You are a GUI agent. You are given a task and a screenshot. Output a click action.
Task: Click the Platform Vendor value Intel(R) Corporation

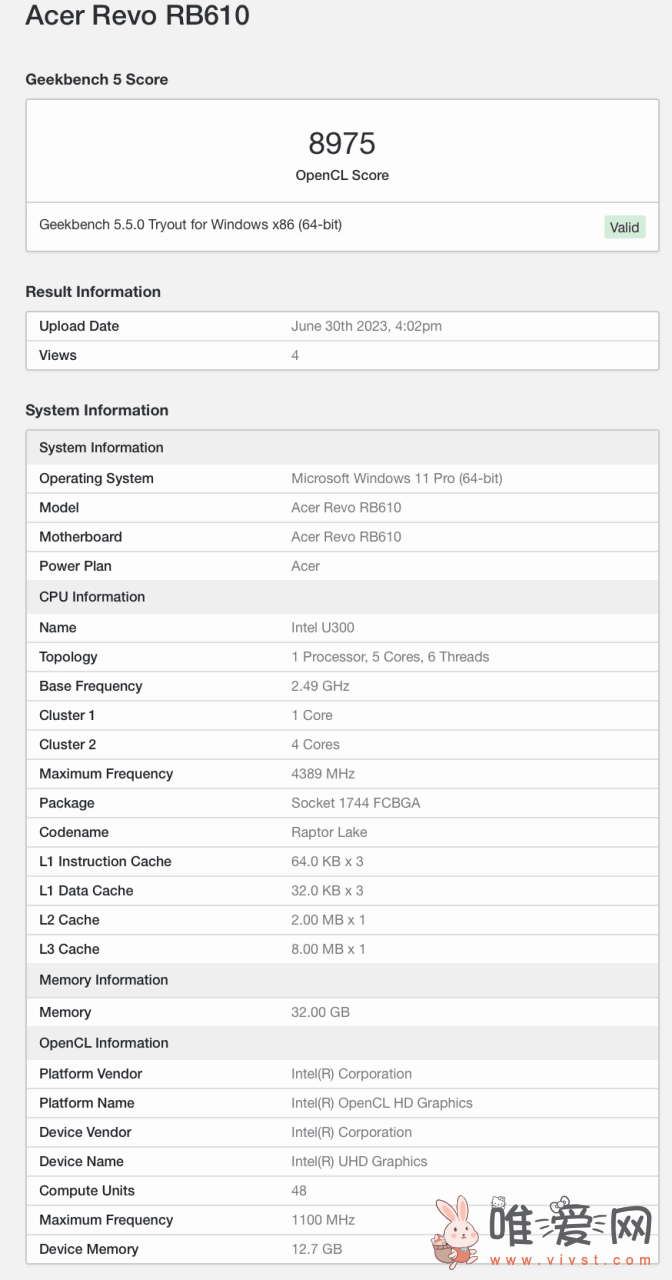pyautogui.click(x=351, y=1074)
